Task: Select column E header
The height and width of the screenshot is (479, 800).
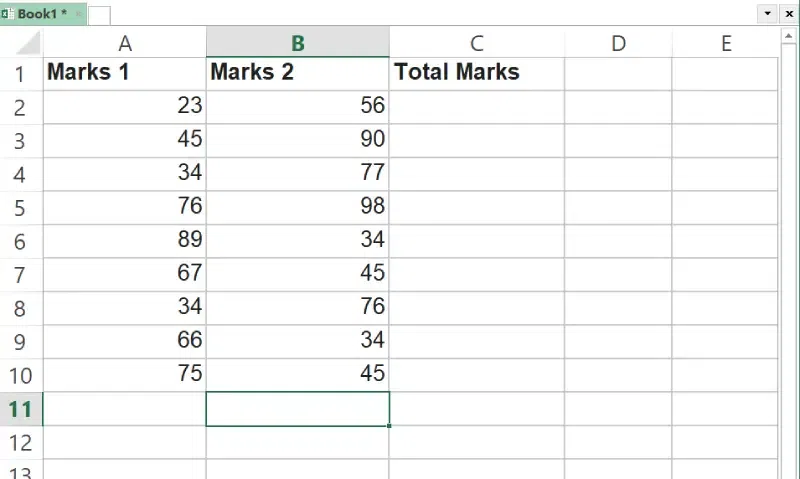Action: [x=726, y=43]
